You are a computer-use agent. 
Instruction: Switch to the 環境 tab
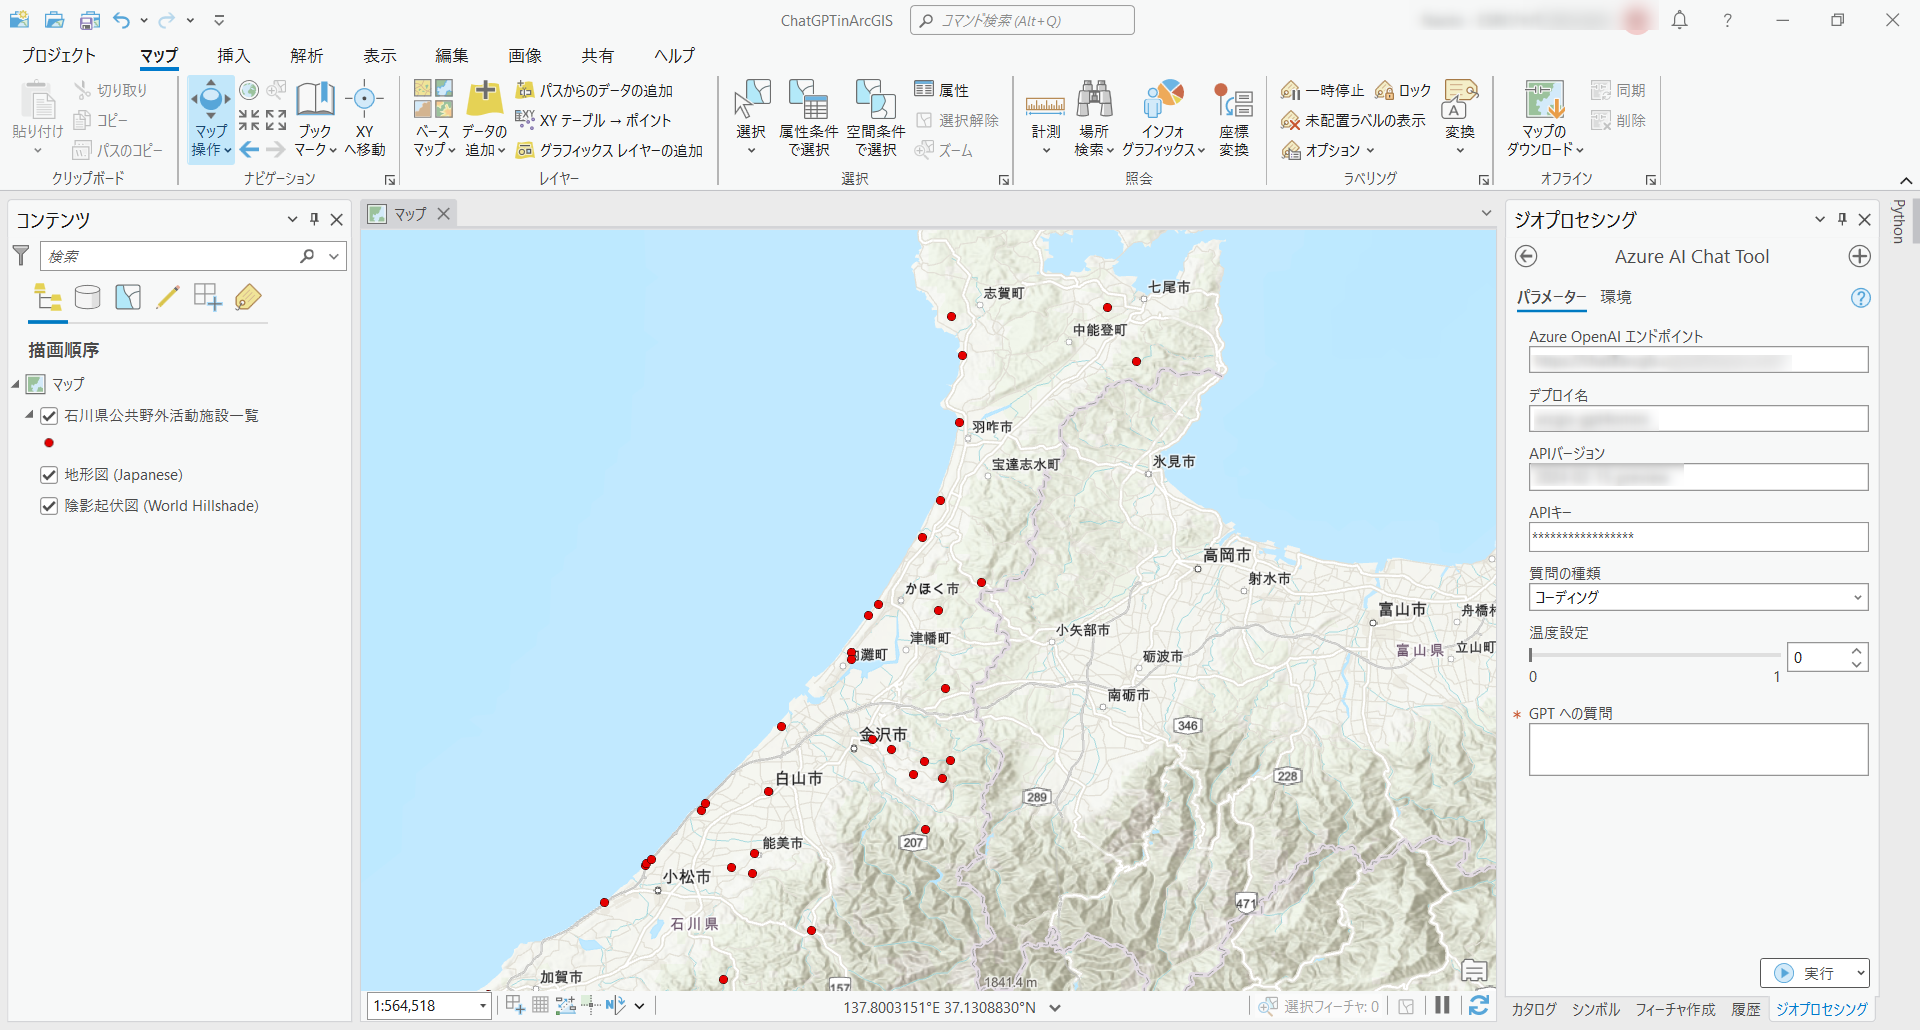(1616, 297)
